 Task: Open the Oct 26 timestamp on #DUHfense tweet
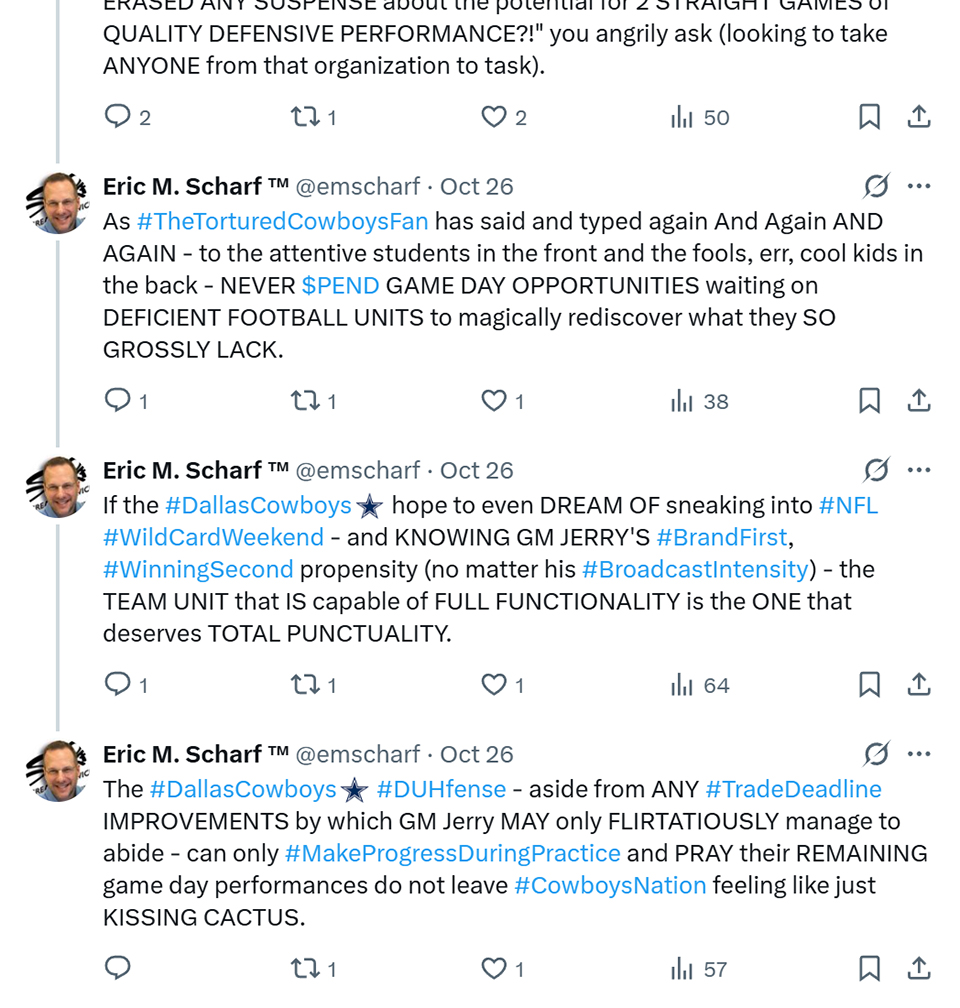pos(476,754)
